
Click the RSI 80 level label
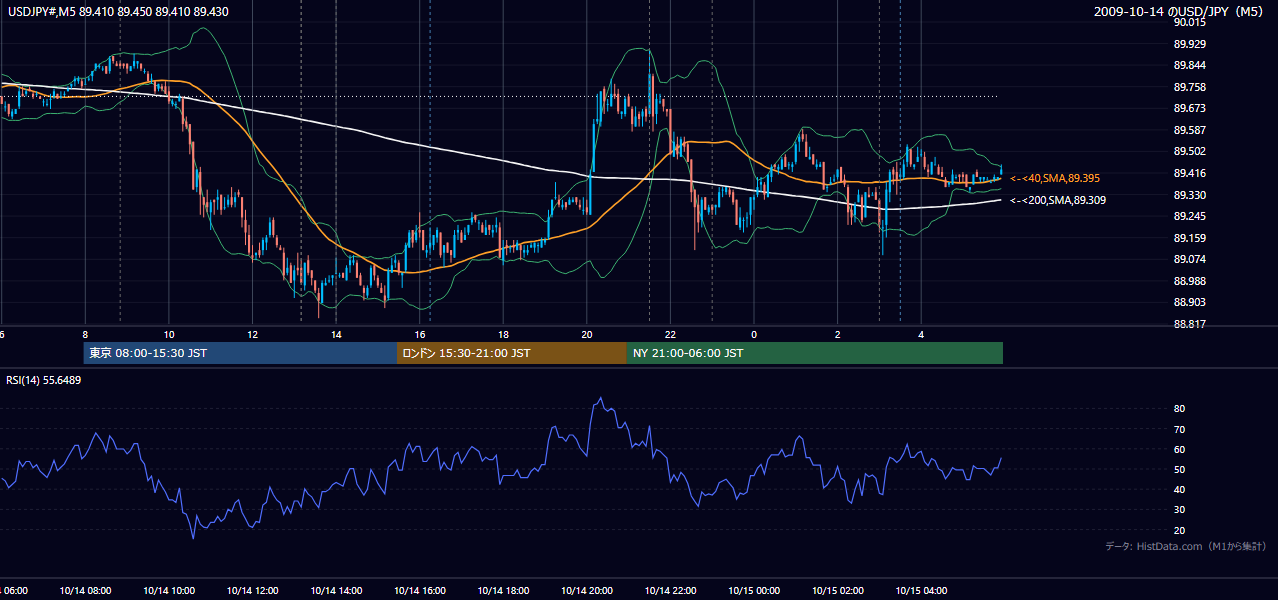(1179, 409)
